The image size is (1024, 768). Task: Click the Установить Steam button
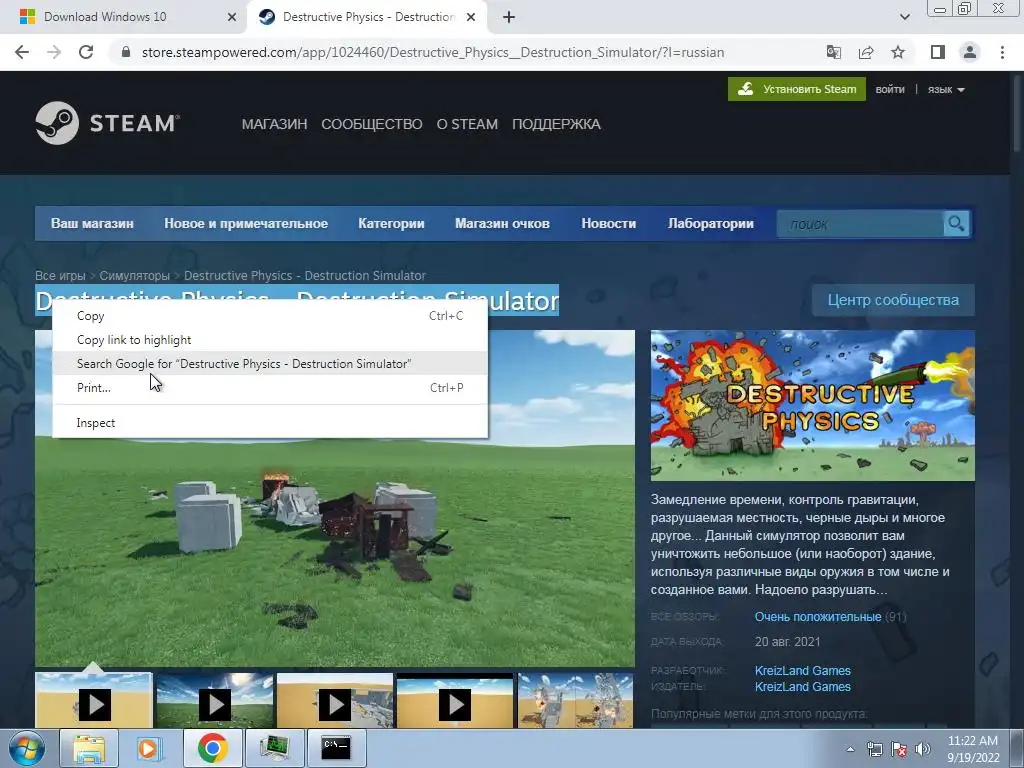797,89
